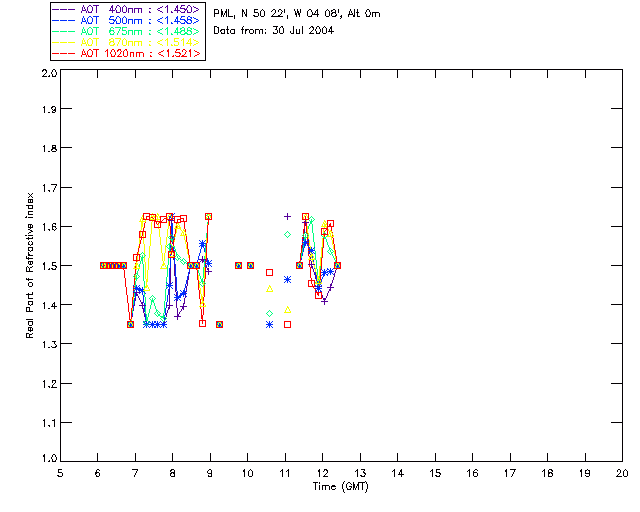The width and height of the screenshot is (640, 512).
Task: Click the time-axis tick label 17
Action: point(510,473)
